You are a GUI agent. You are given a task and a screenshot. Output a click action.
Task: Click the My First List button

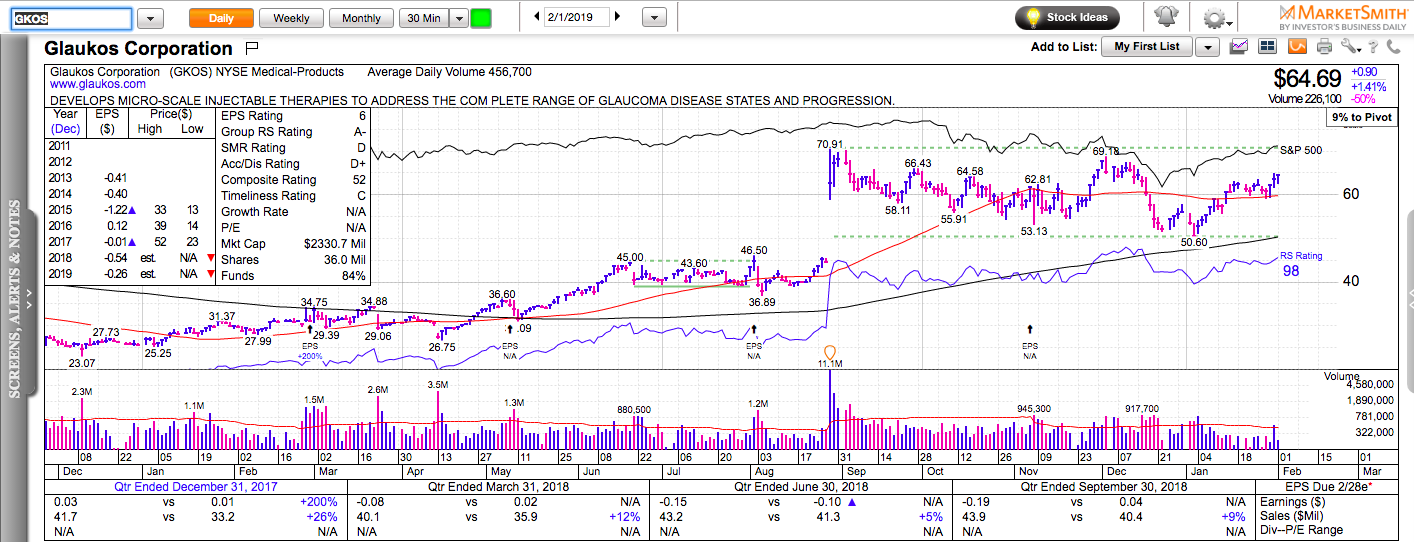(1147, 46)
